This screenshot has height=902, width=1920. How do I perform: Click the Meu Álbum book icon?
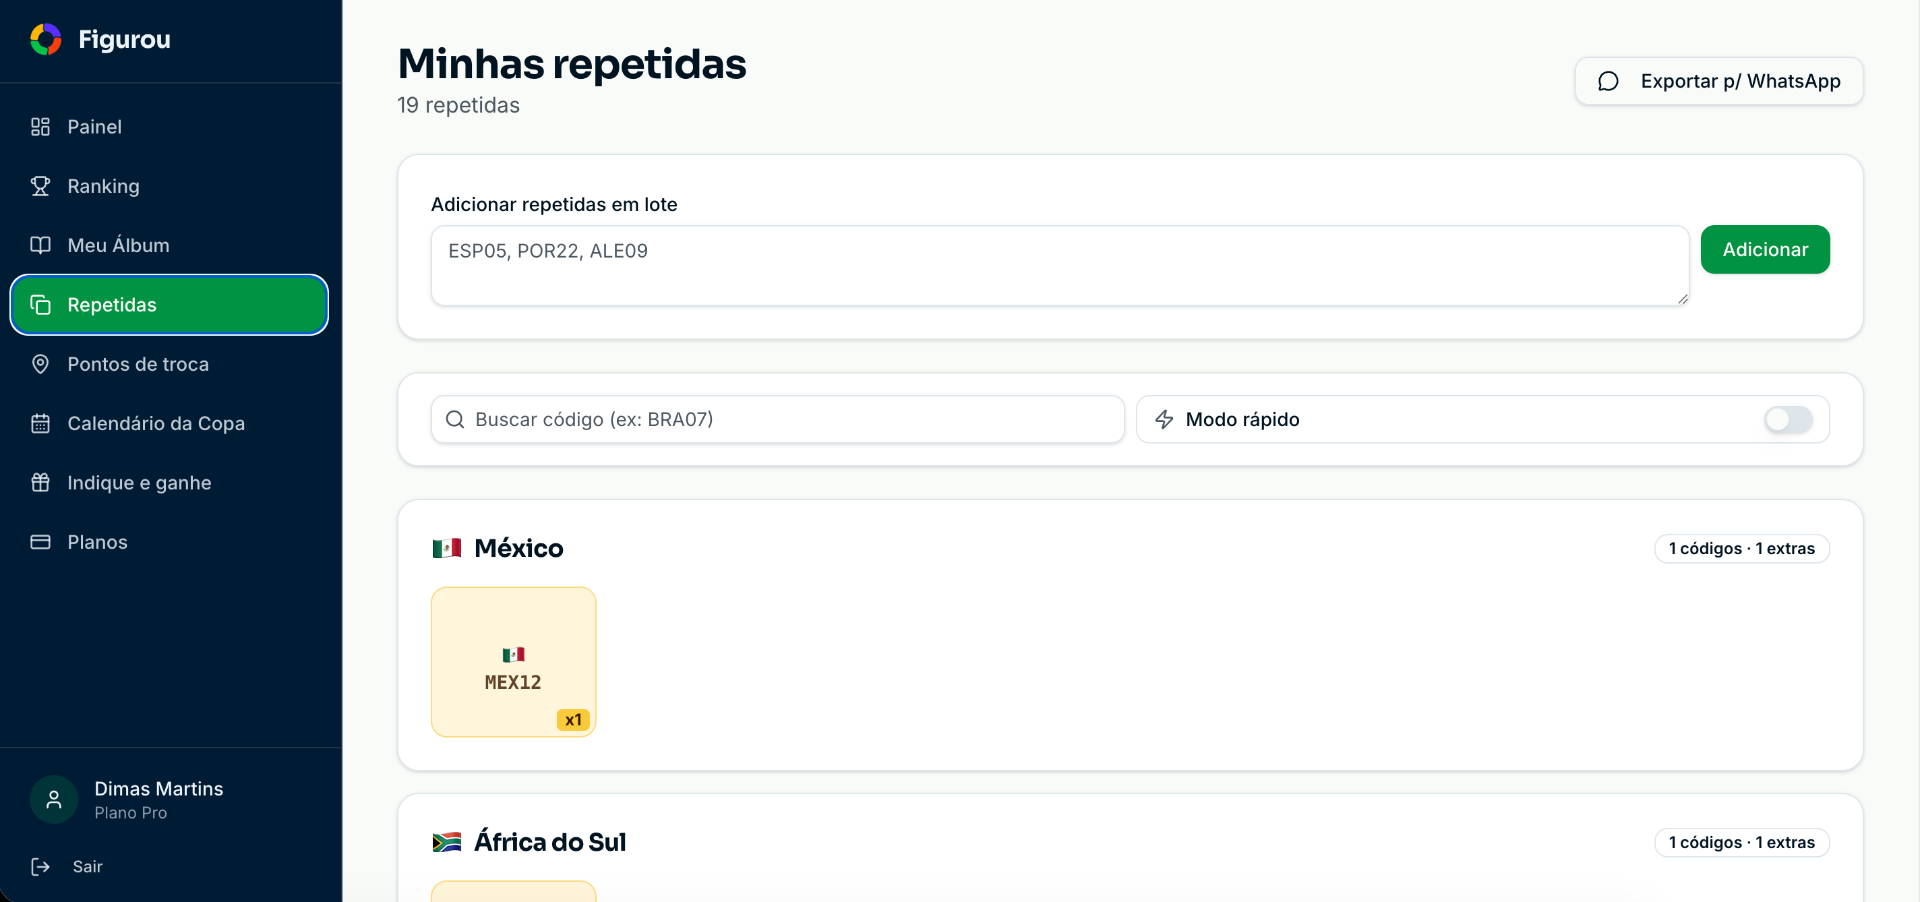40,245
